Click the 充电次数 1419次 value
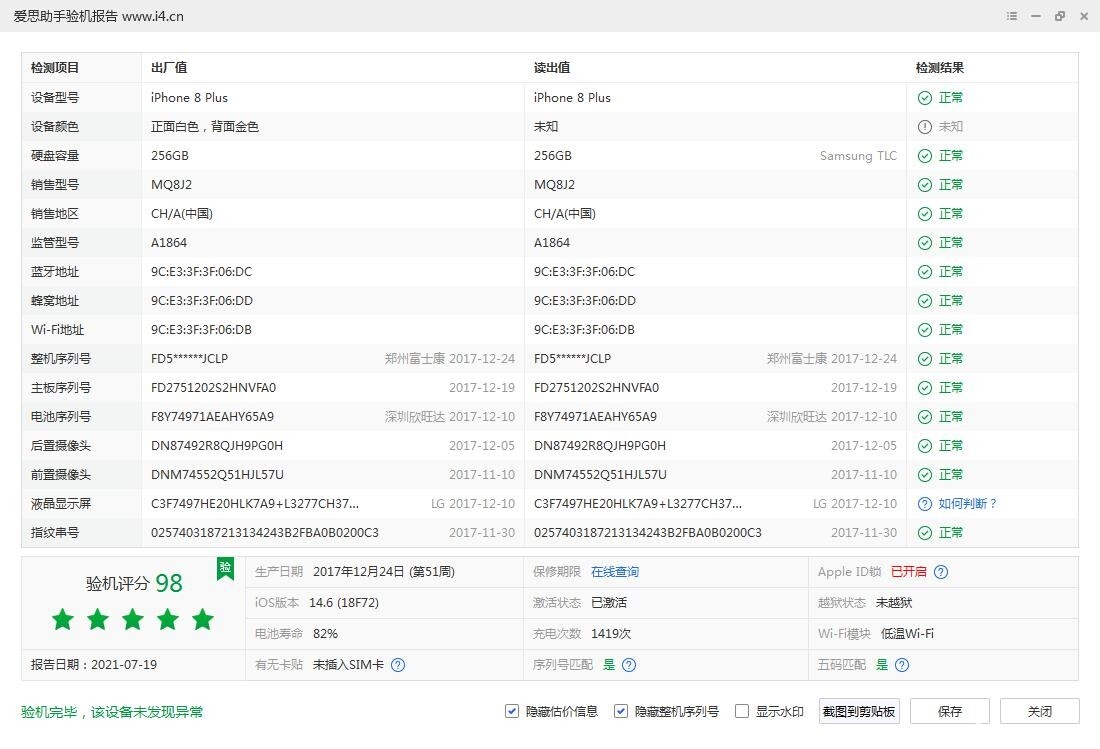1100x749 pixels. point(611,634)
